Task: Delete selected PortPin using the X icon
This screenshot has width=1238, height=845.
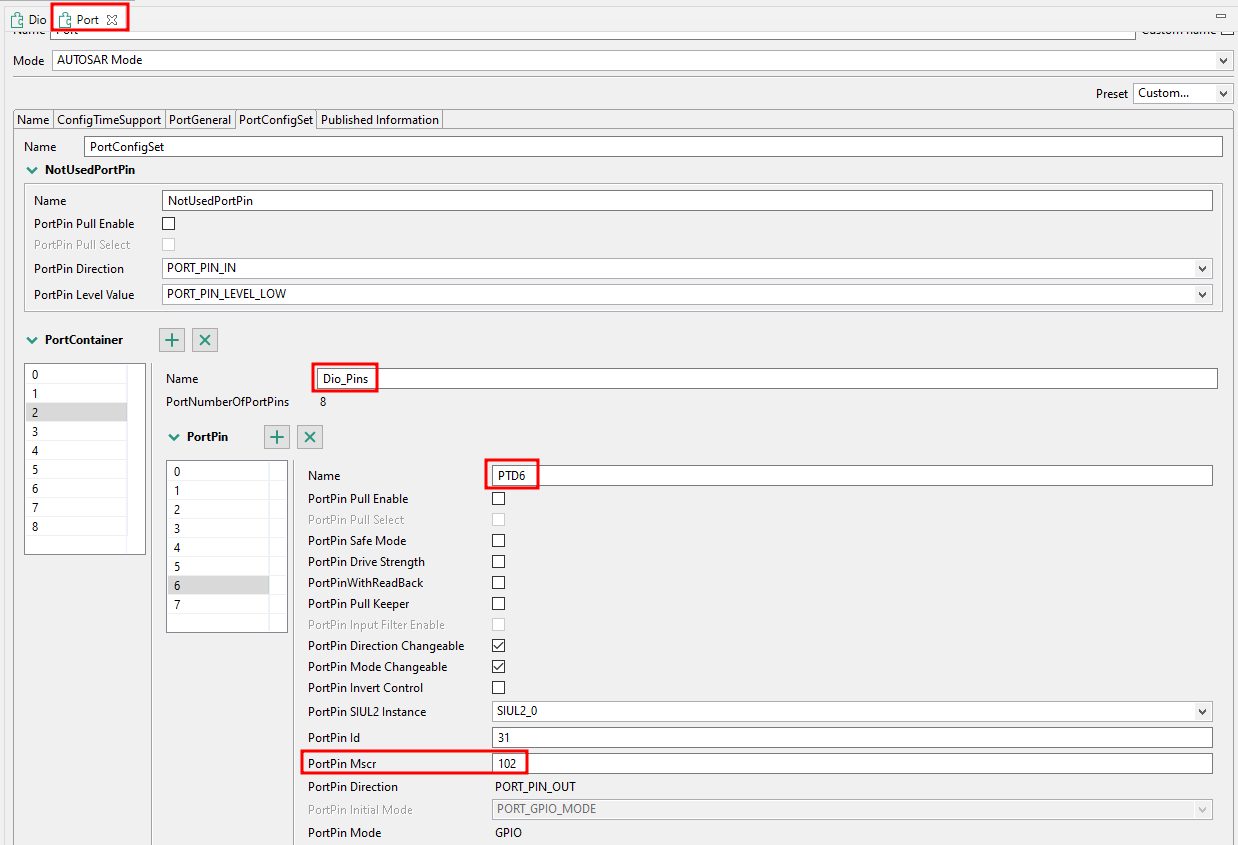Action: (309, 437)
